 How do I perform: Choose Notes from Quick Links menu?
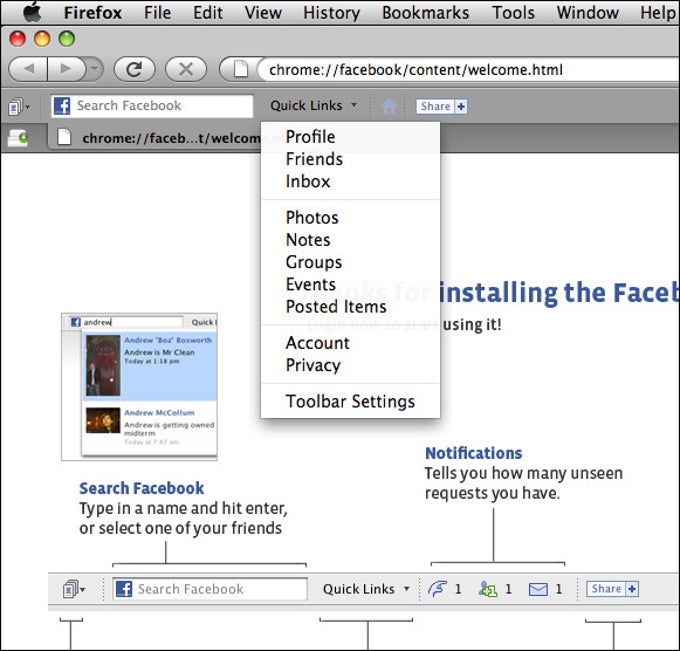(350, 240)
